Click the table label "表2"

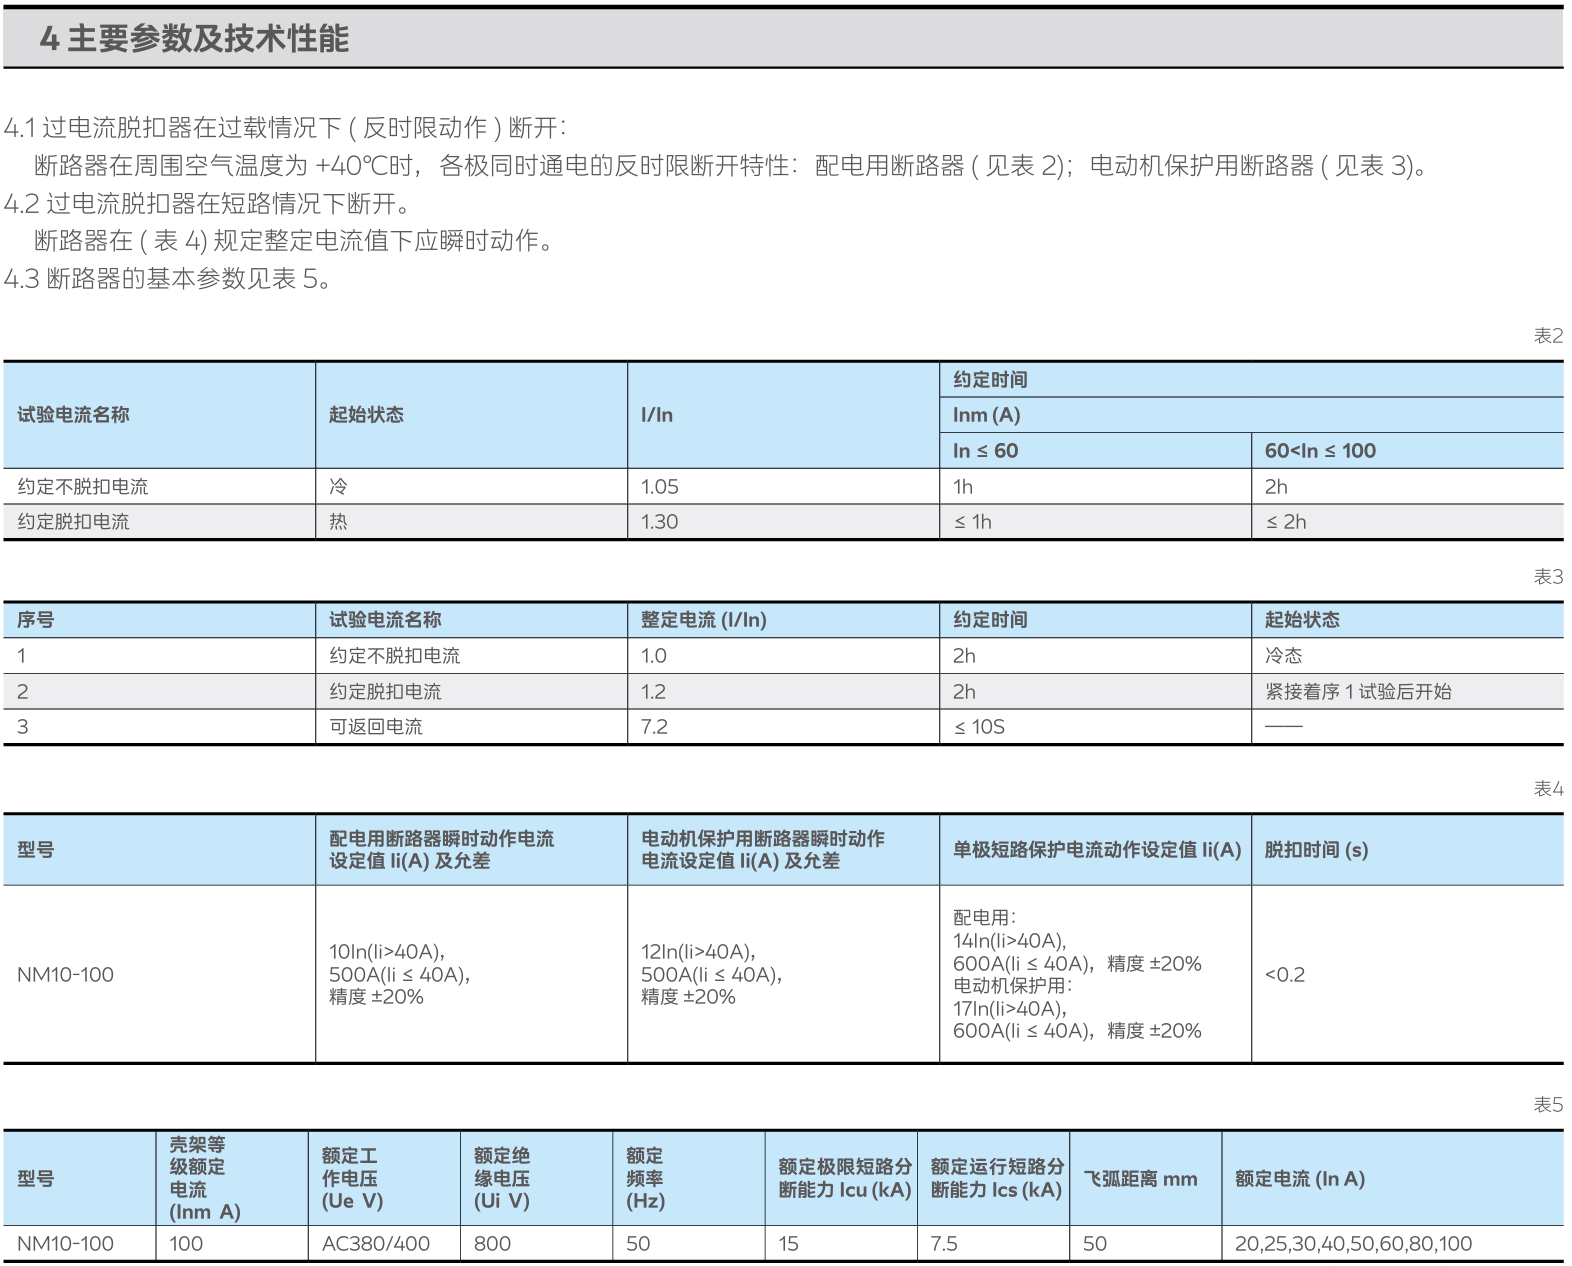click(x=1548, y=336)
